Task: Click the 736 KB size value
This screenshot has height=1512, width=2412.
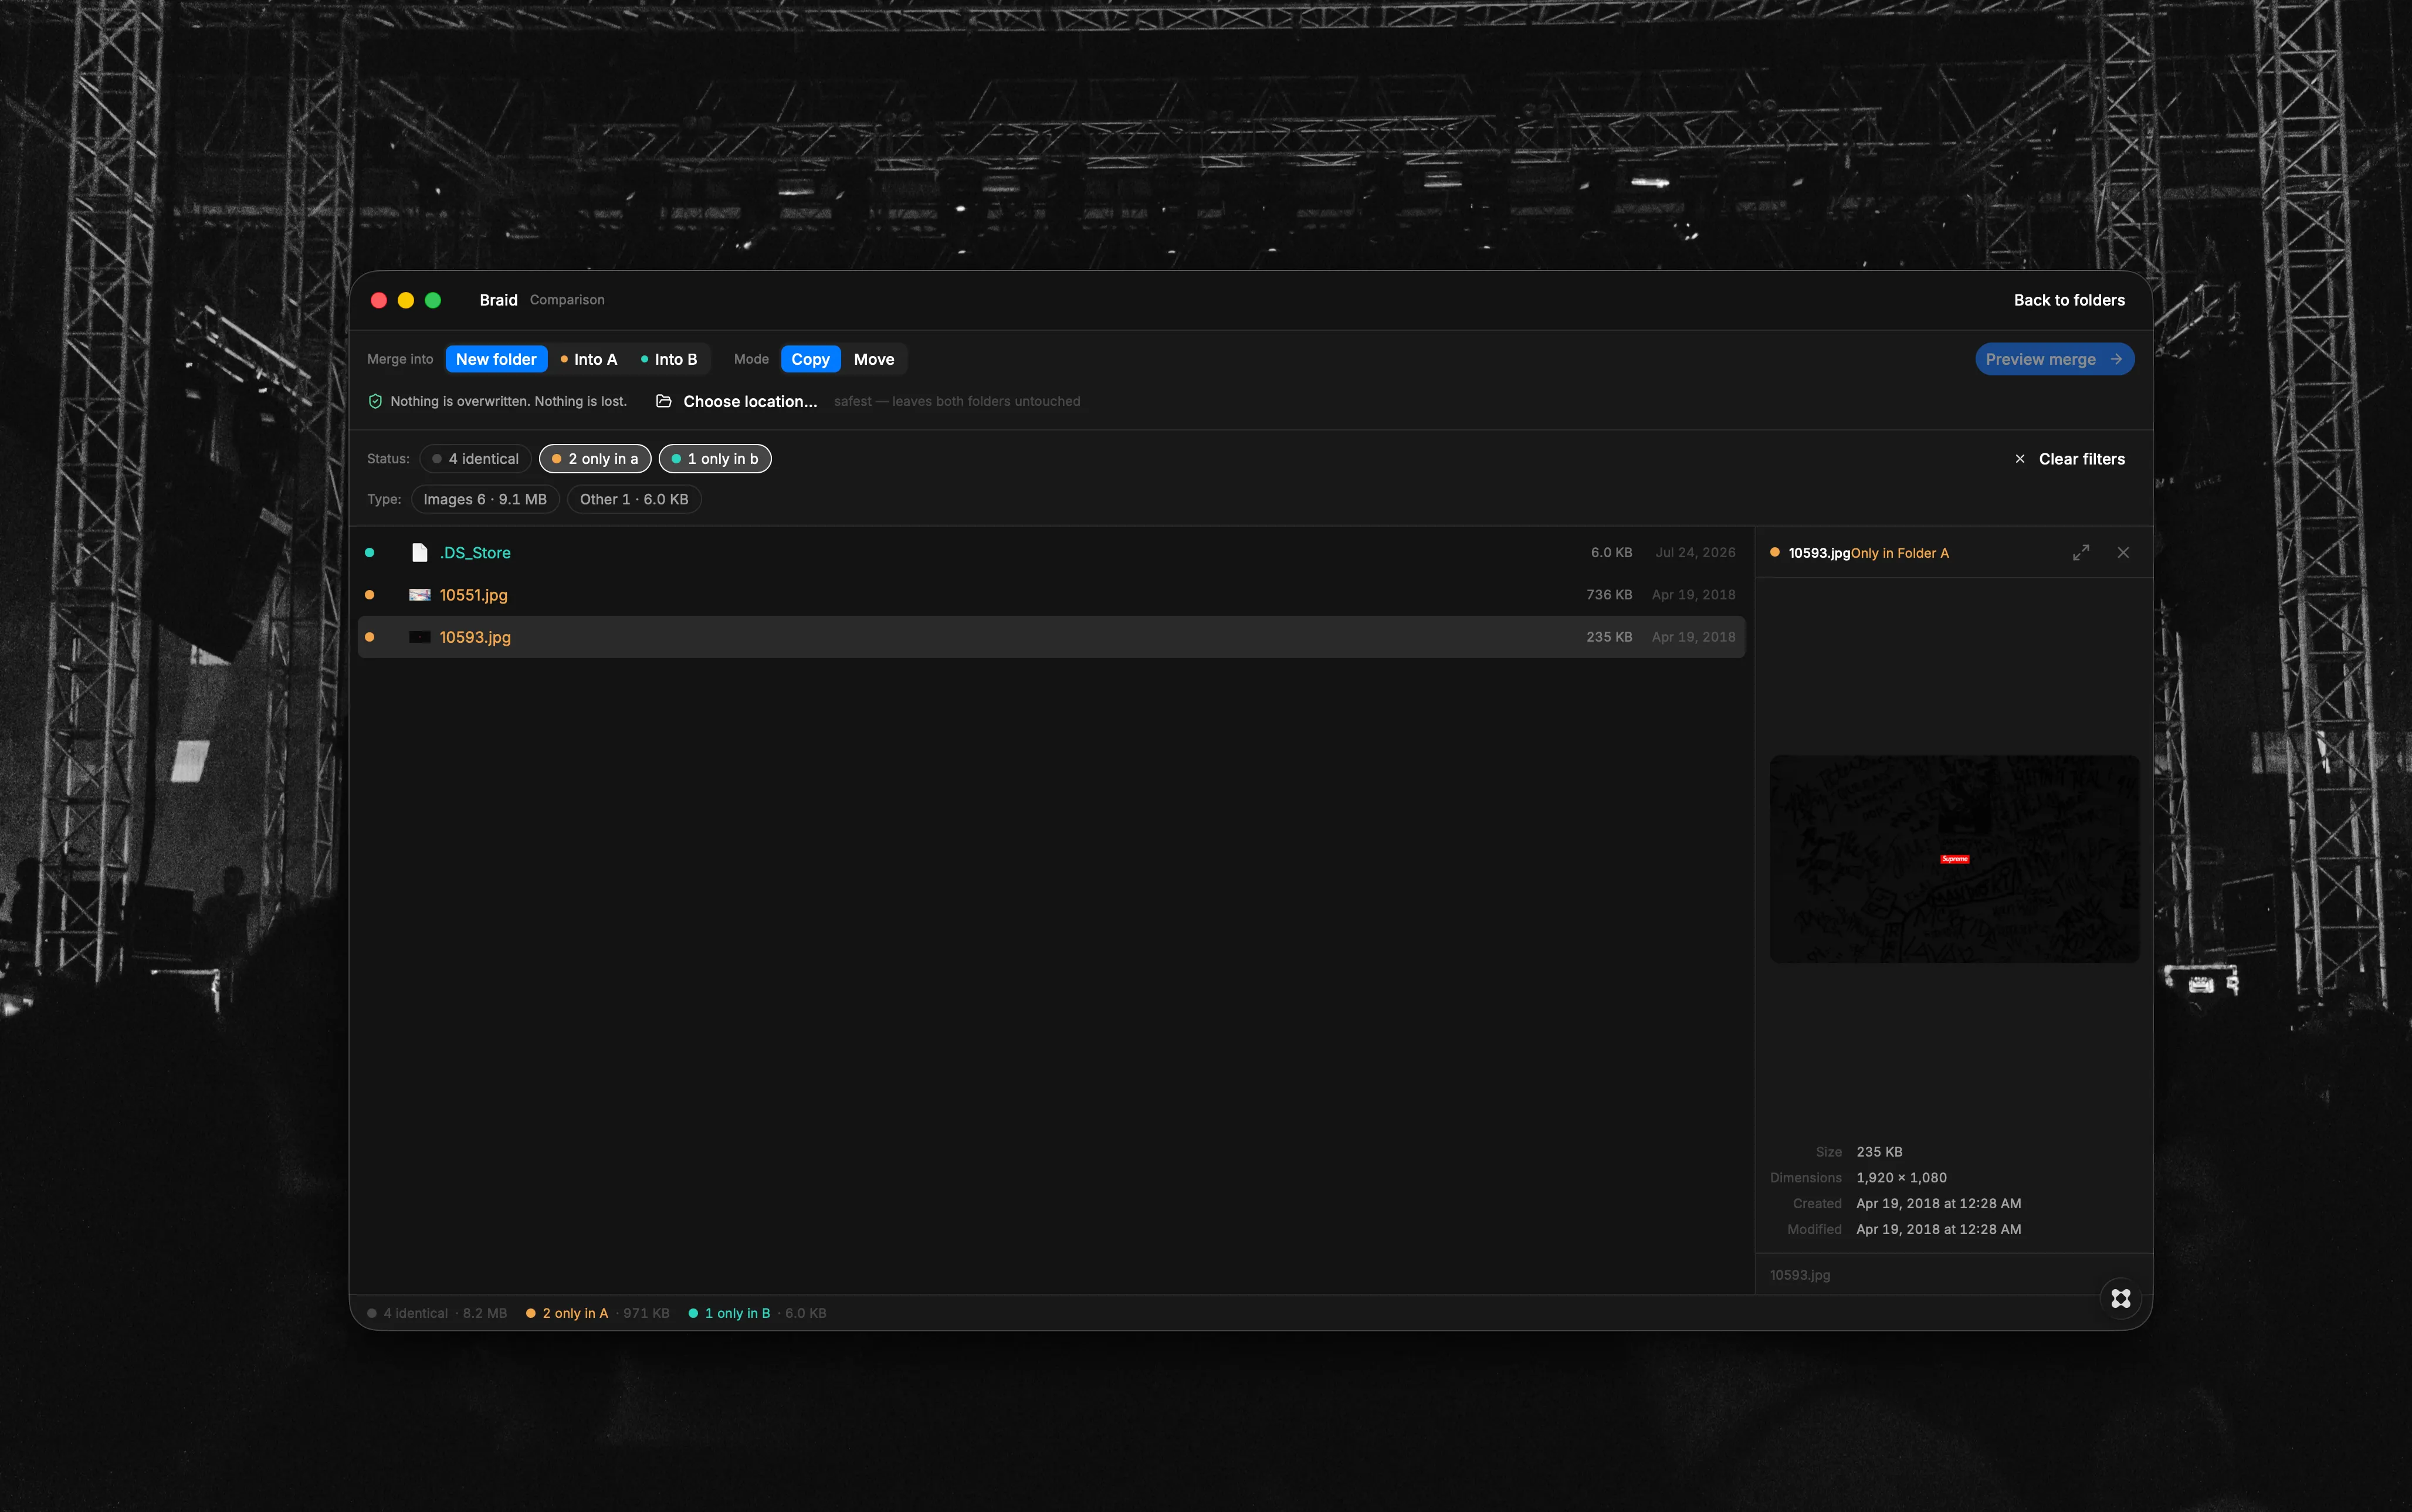Action: (1609, 595)
